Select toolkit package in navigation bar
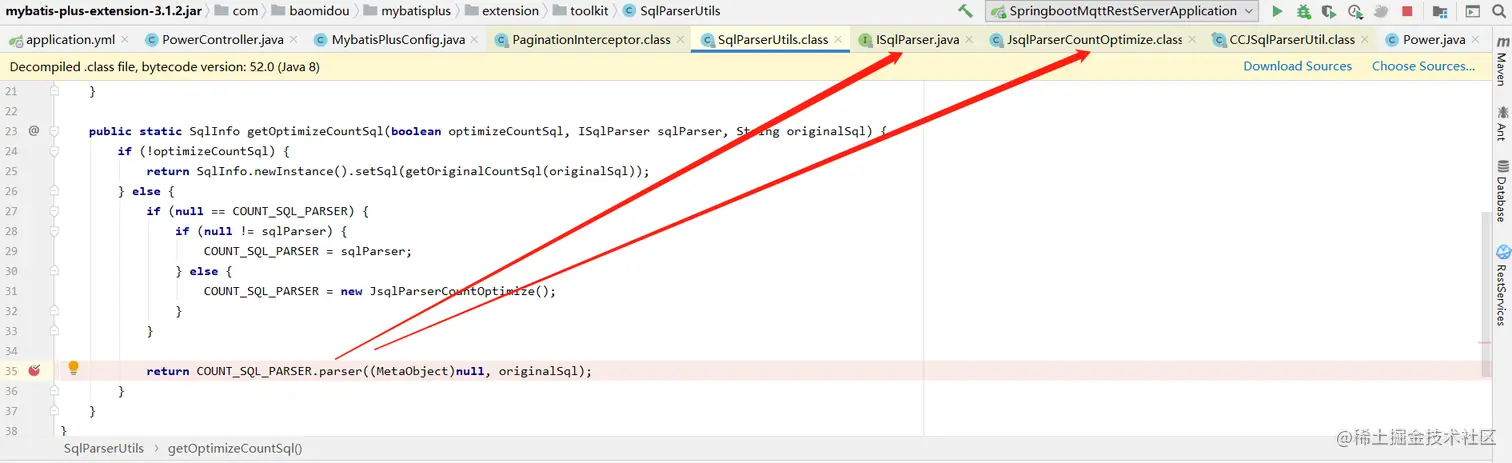Viewport: 1512px width, 463px height. (581, 11)
